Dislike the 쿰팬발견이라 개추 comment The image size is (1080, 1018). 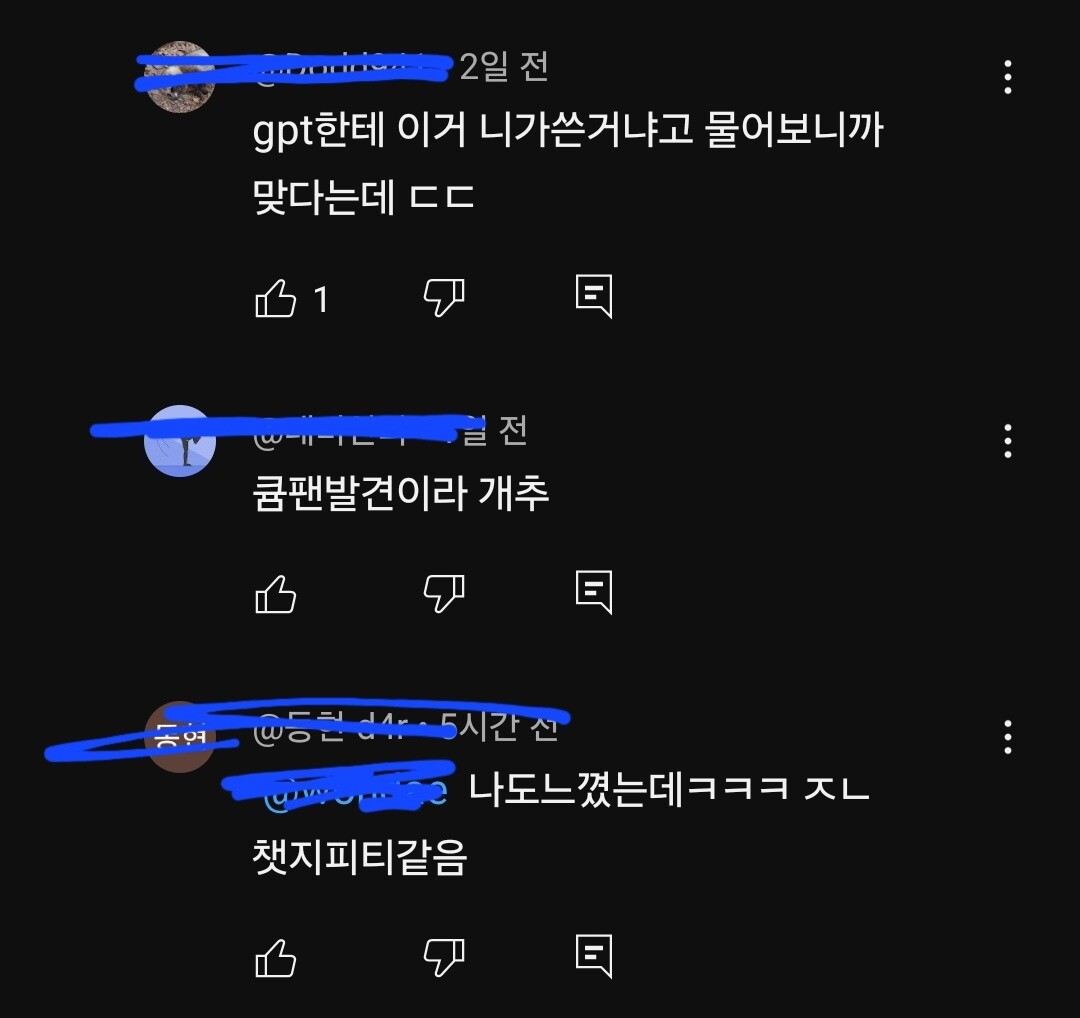[444, 594]
